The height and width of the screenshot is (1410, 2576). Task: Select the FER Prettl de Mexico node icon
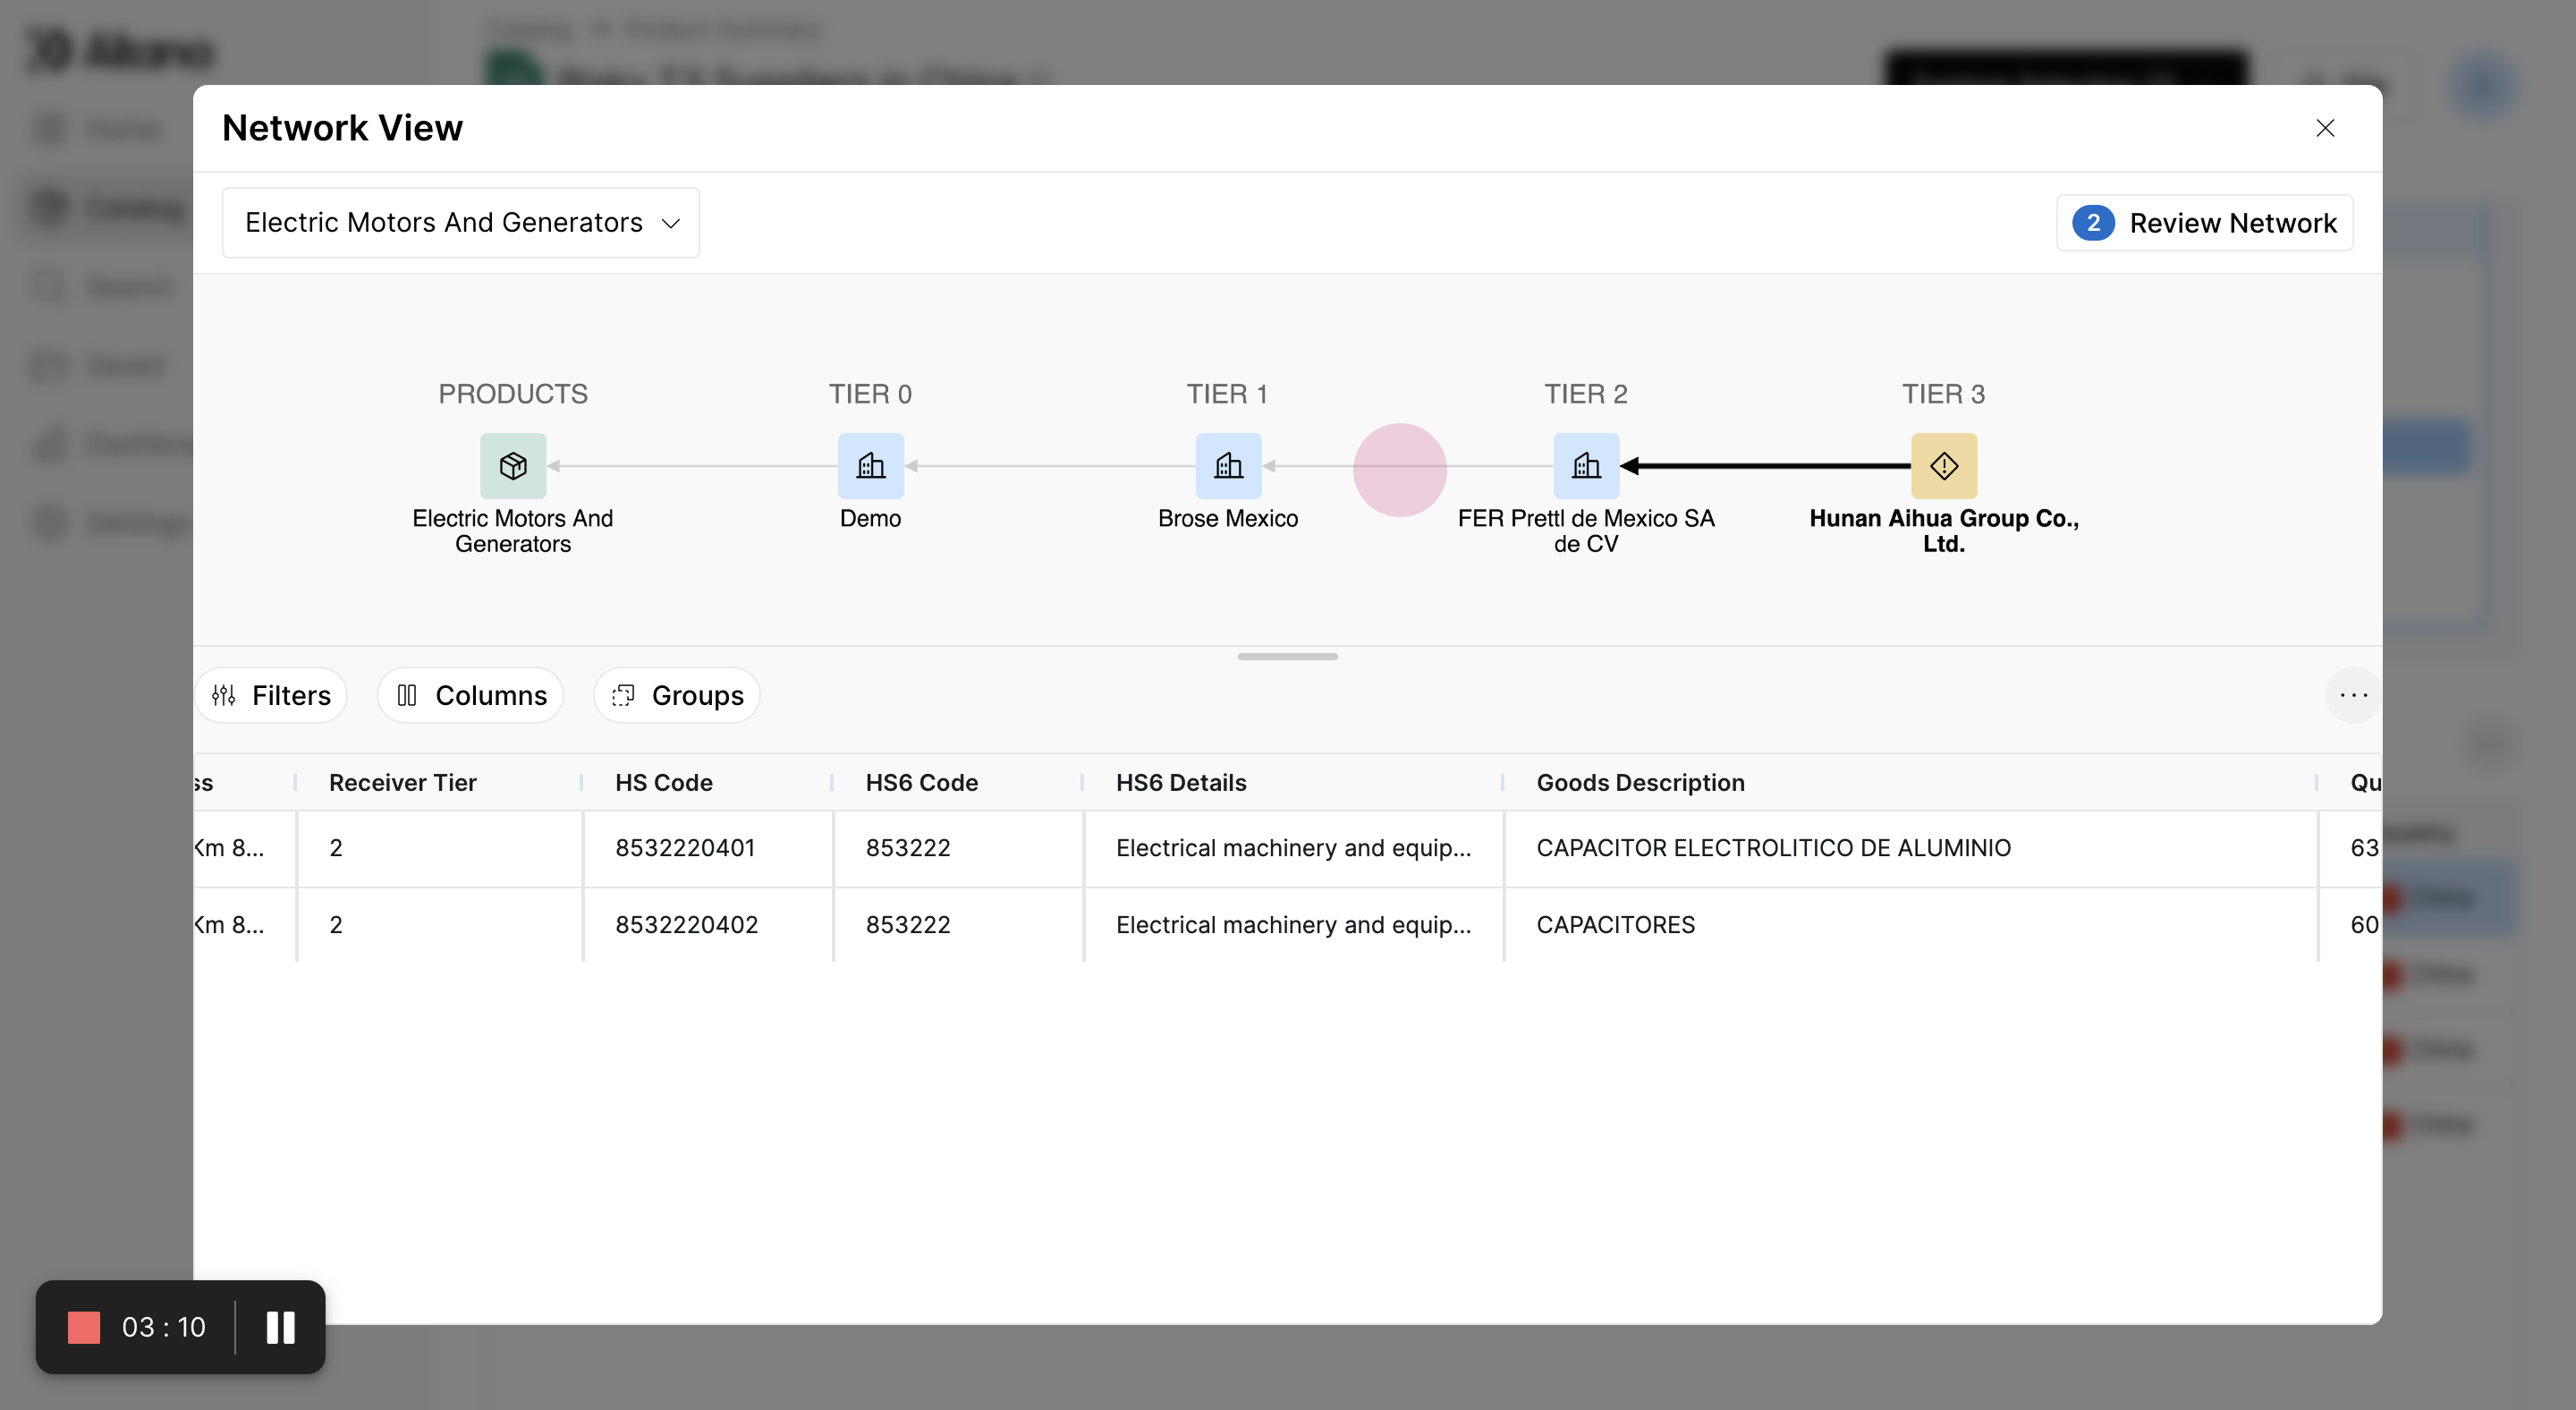1586,466
